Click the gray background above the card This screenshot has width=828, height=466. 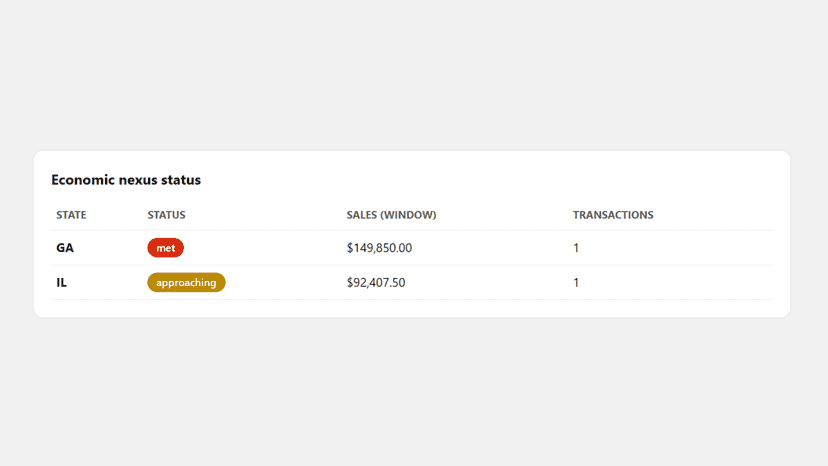point(412,74)
